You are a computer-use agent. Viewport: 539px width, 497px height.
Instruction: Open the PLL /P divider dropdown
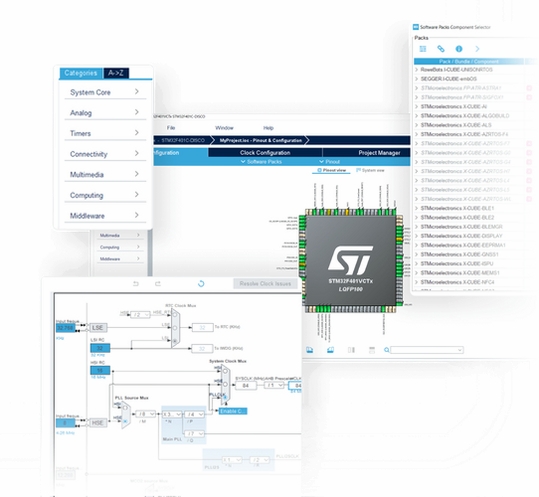coord(195,414)
